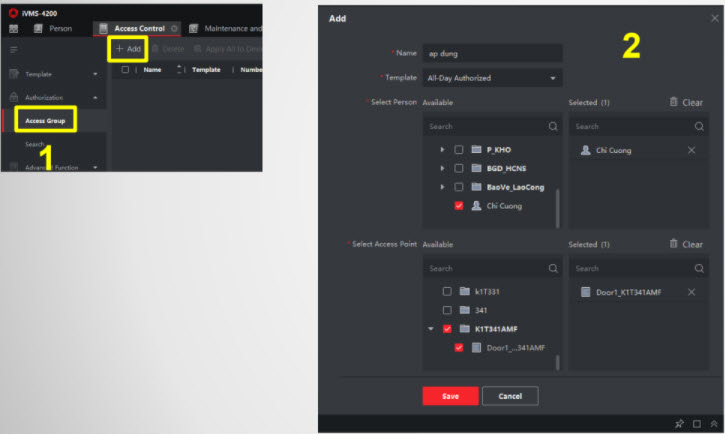The height and width of the screenshot is (435, 725).
Task: Open the Template dropdown All-Day Authorized
Action: pos(492,77)
